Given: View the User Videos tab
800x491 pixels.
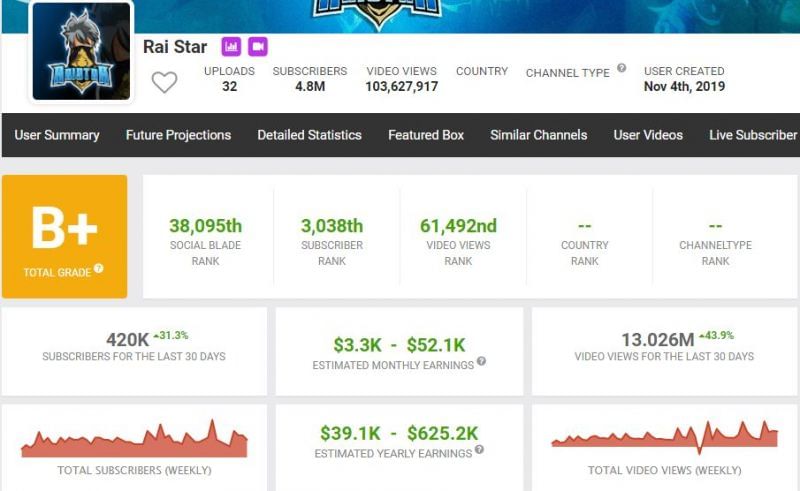Looking at the screenshot, I should click(x=648, y=135).
